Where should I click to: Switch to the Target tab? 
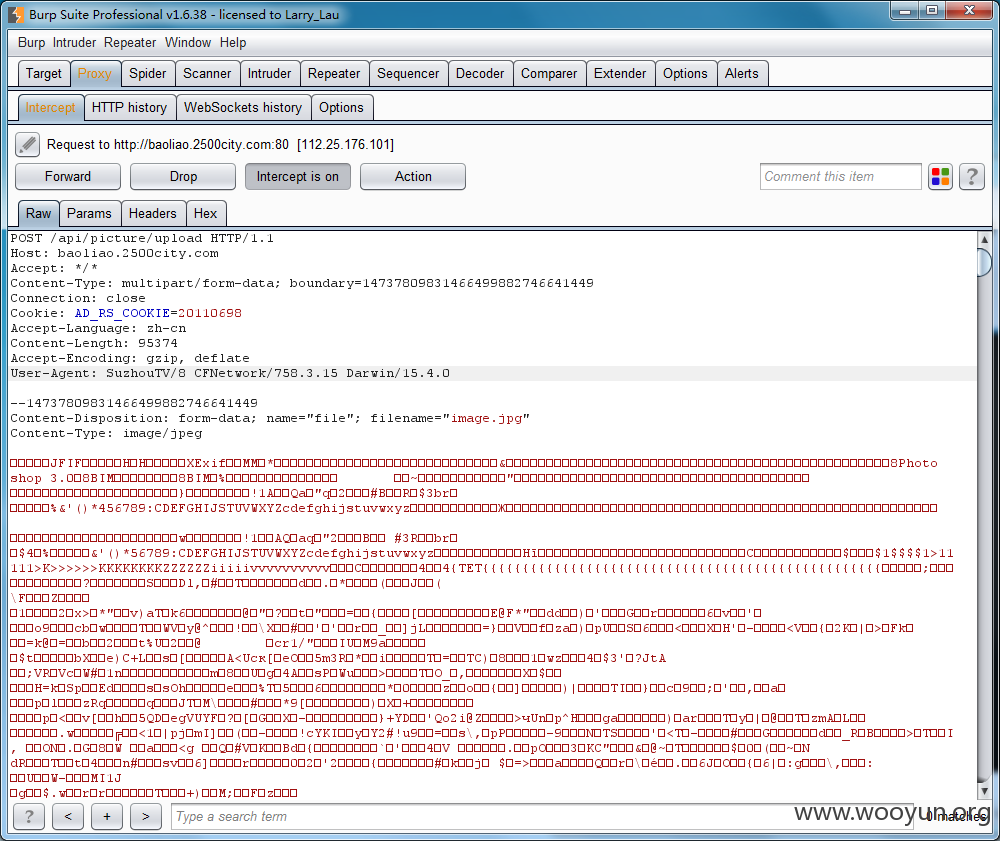tap(44, 73)
